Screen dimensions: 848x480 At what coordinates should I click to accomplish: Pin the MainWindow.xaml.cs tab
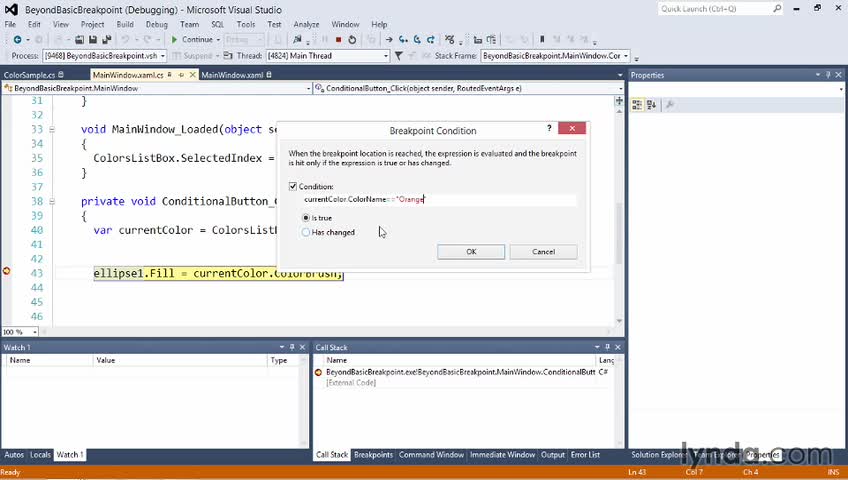[x=181, y=75]
